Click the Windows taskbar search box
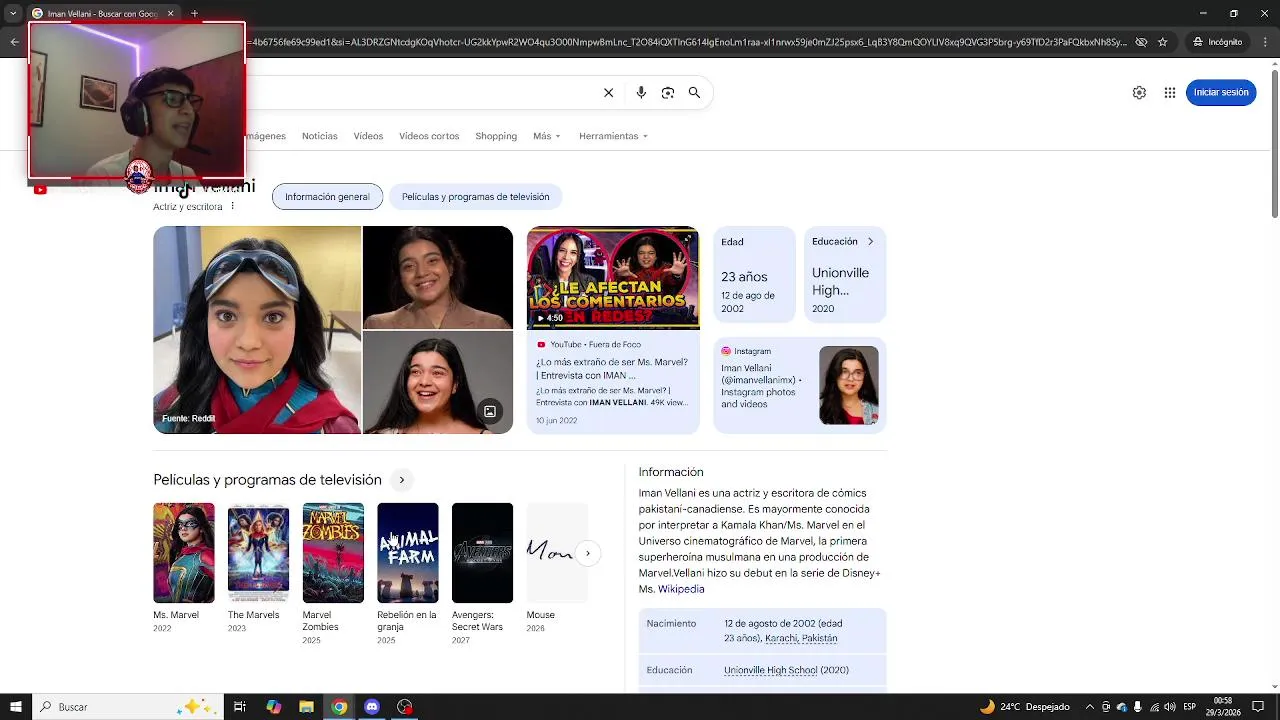Image resolution: width=1280 pixels, height=720 pixels. pos(127,707)
